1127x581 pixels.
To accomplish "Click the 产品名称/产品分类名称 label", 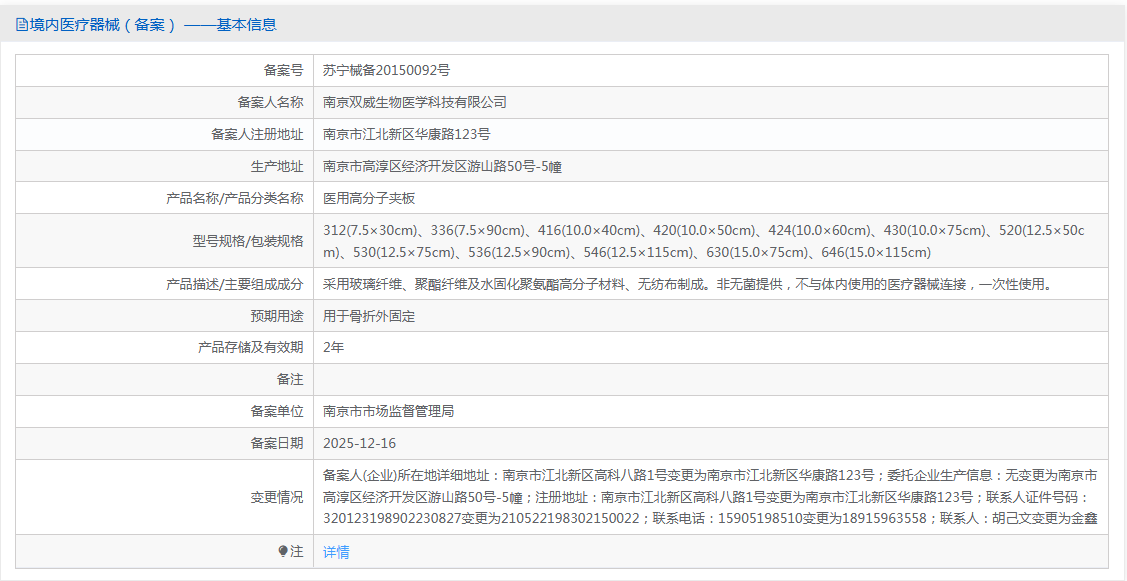I will (234, 198).
